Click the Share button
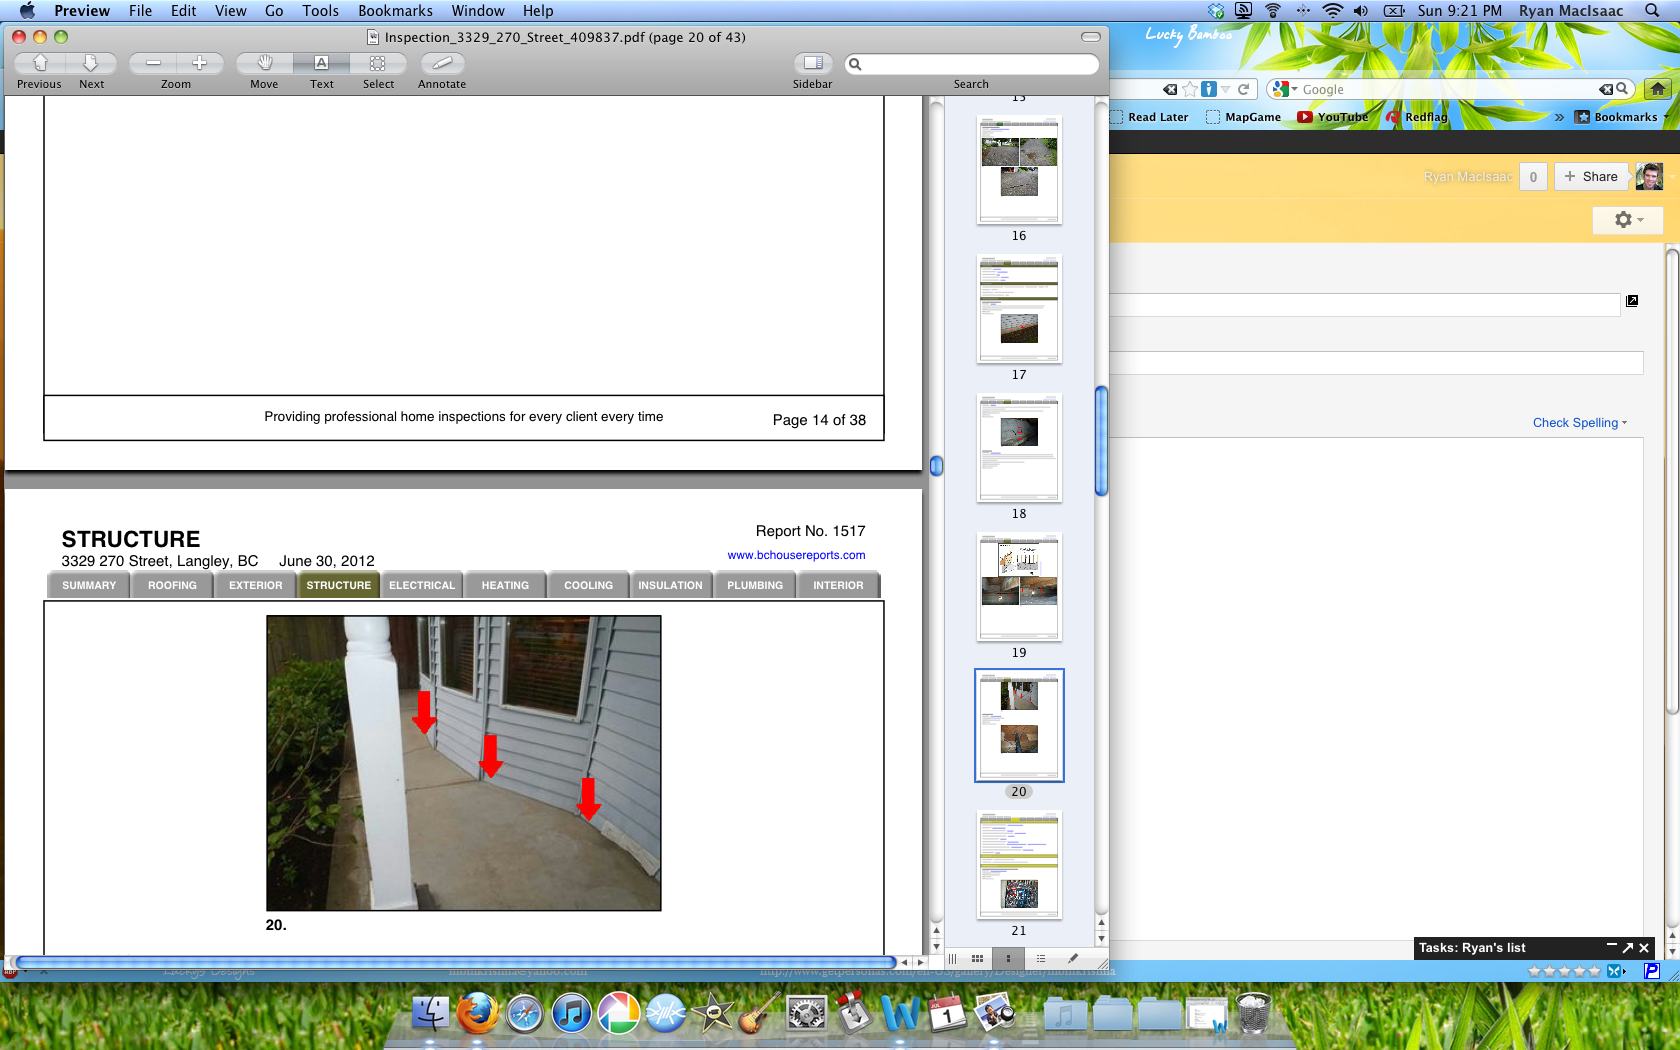The width and height of the screenshot is (1680, 1050). pyautogui.click(x=1591, y=177)
